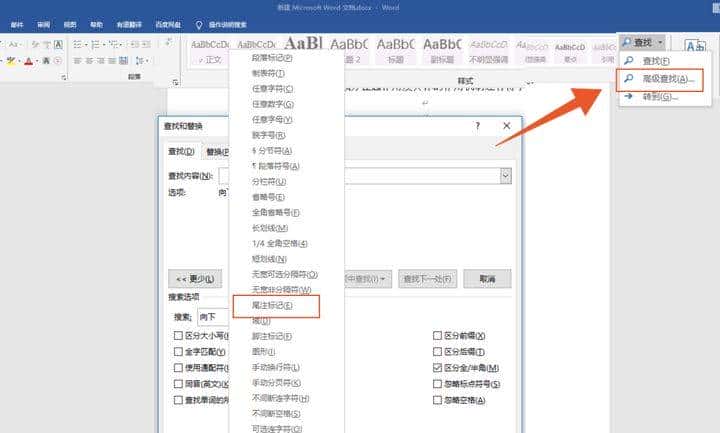The height and width of the screenshot is (433, 720).
Task: Open the 邮件 ribbon tab
Action: coord(17,24)
